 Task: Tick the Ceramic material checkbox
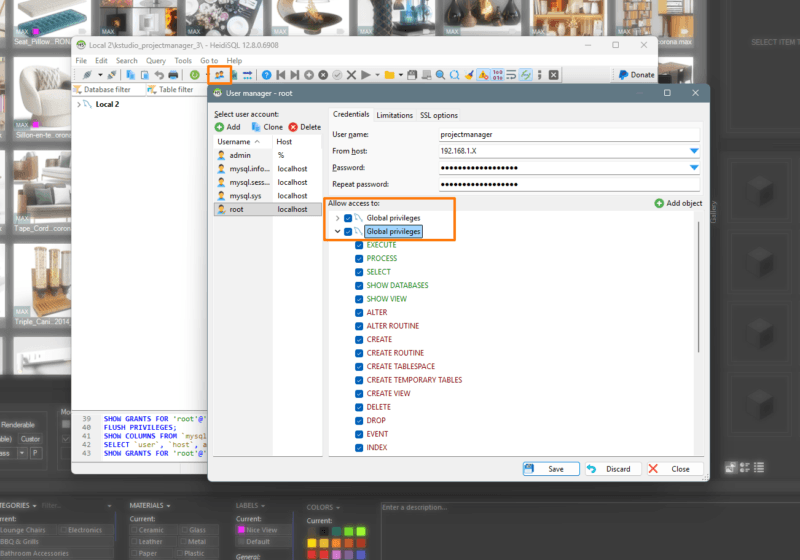pos(135,530)
